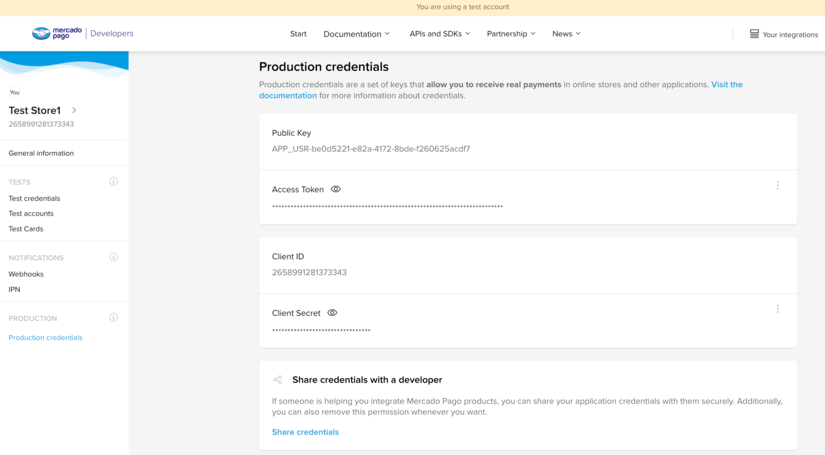Image resolution: width=825 pixels, height=455 pixels.
Task: Open the Access Token three-dot menu
Action: coord(777,186)
